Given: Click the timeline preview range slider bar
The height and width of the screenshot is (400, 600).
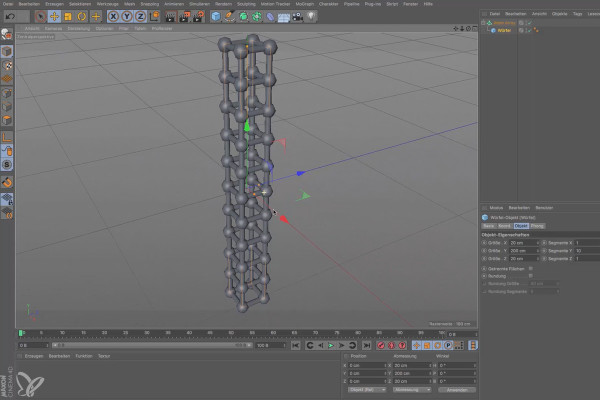Looking at the screenshot, I should [x=152, y=345].
